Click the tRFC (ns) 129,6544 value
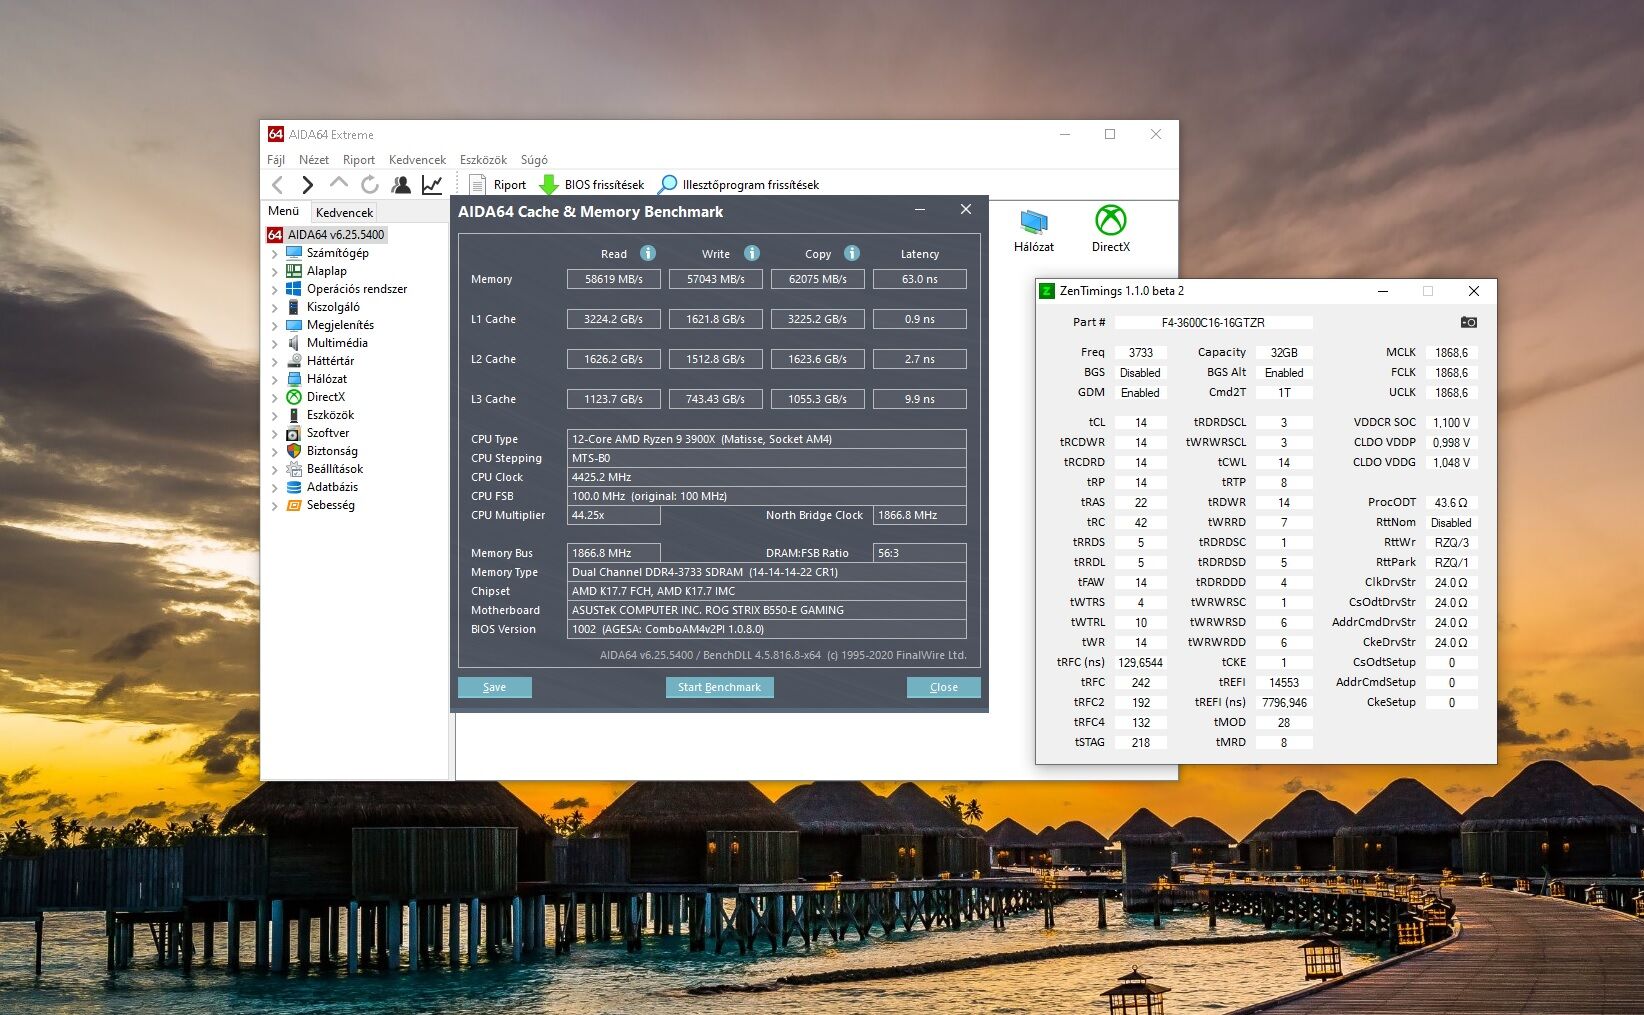 coord(1141,662)
